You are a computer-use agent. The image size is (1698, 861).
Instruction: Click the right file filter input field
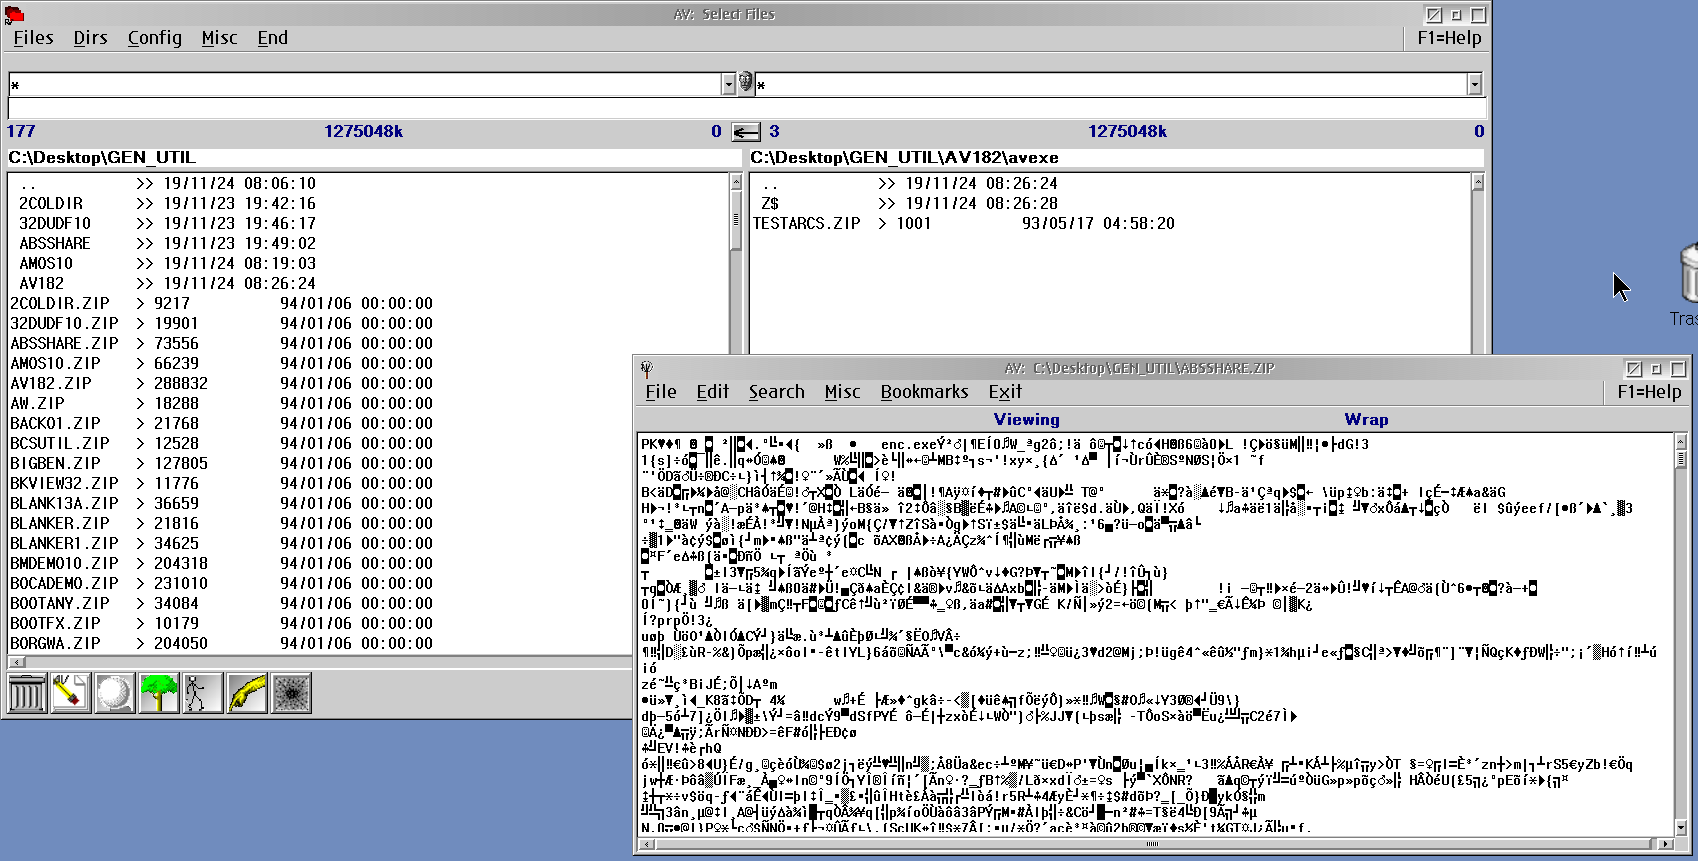click(x=1111, y=85)
